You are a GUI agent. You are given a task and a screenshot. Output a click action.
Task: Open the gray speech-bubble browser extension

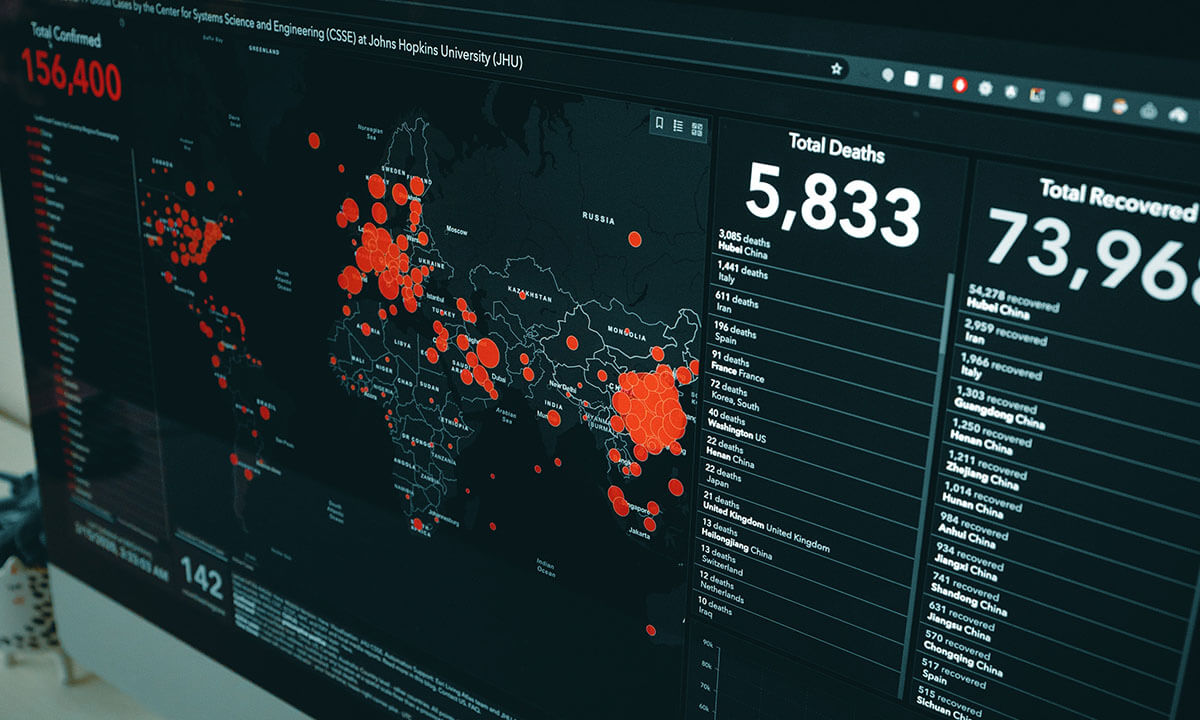click(887, 75)
